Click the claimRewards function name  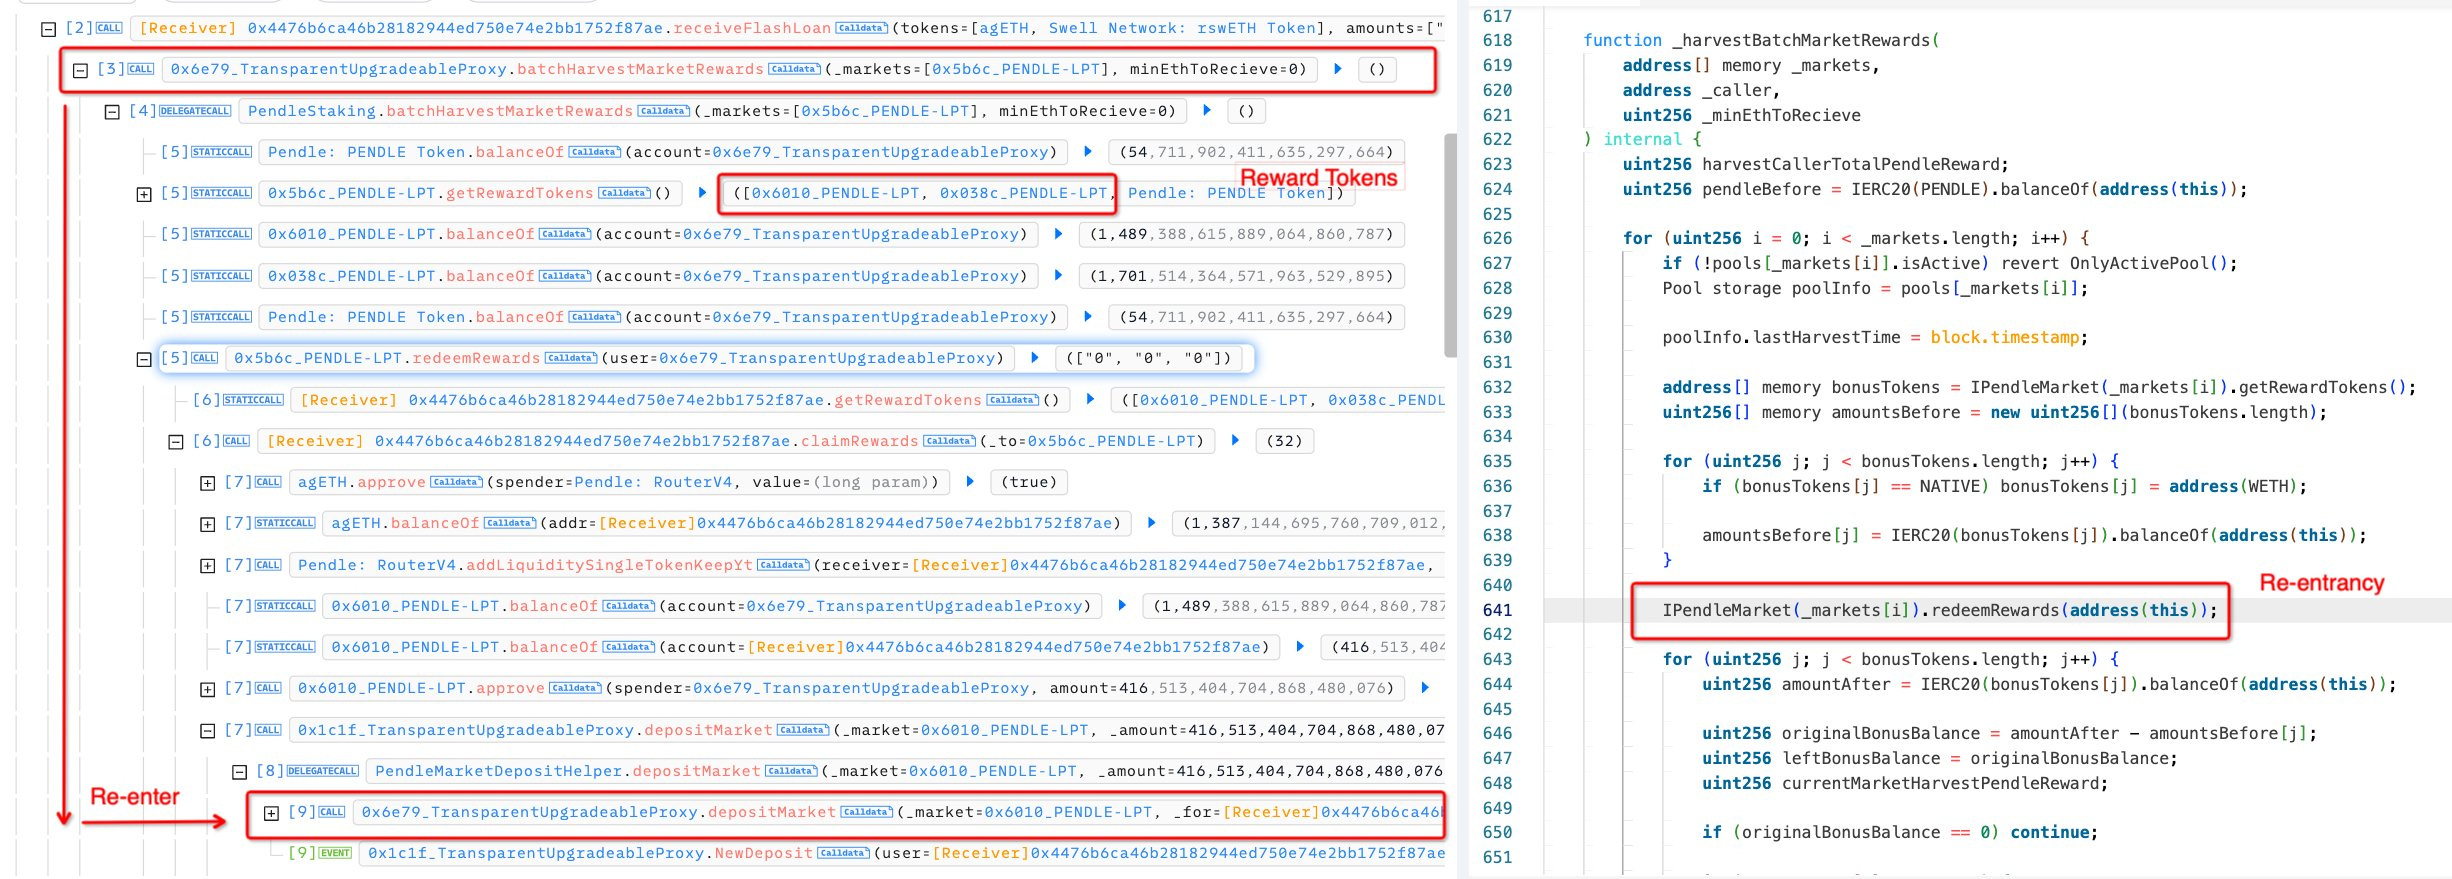[x=860, y=441]
